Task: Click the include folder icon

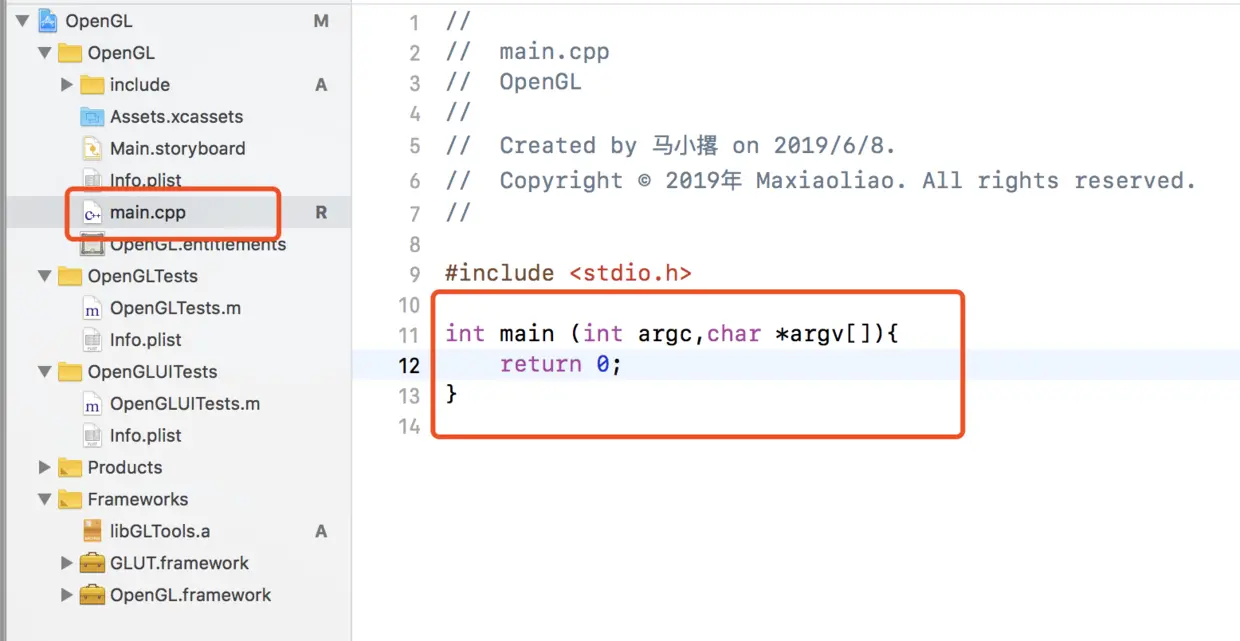Action: [x=92, y=85]
